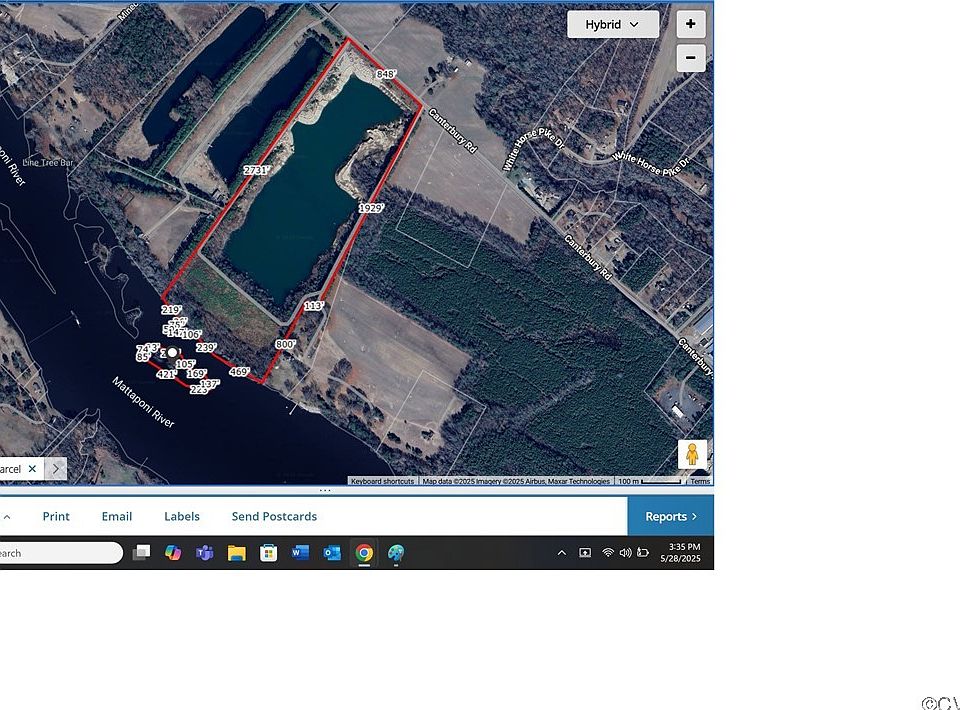Select the Email option

(x=117, y=516)
